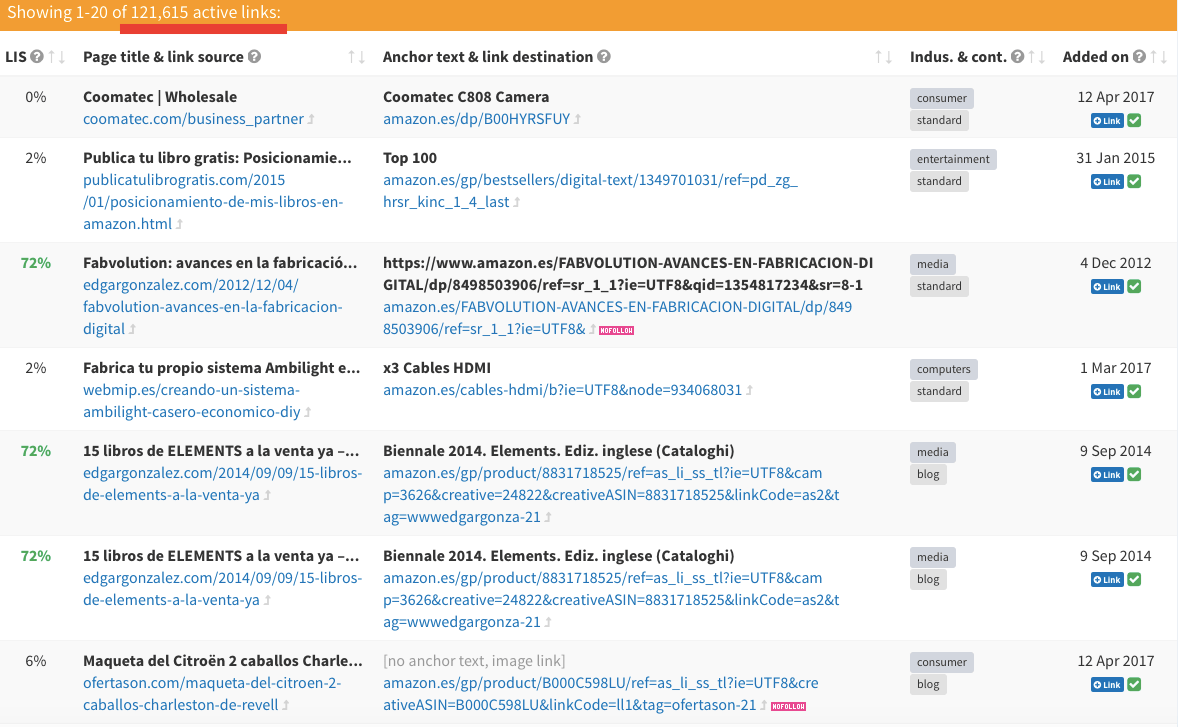1178x727 pixels.
Task: Sort table by LIS column arrows
Action: [x=56, y=57]
